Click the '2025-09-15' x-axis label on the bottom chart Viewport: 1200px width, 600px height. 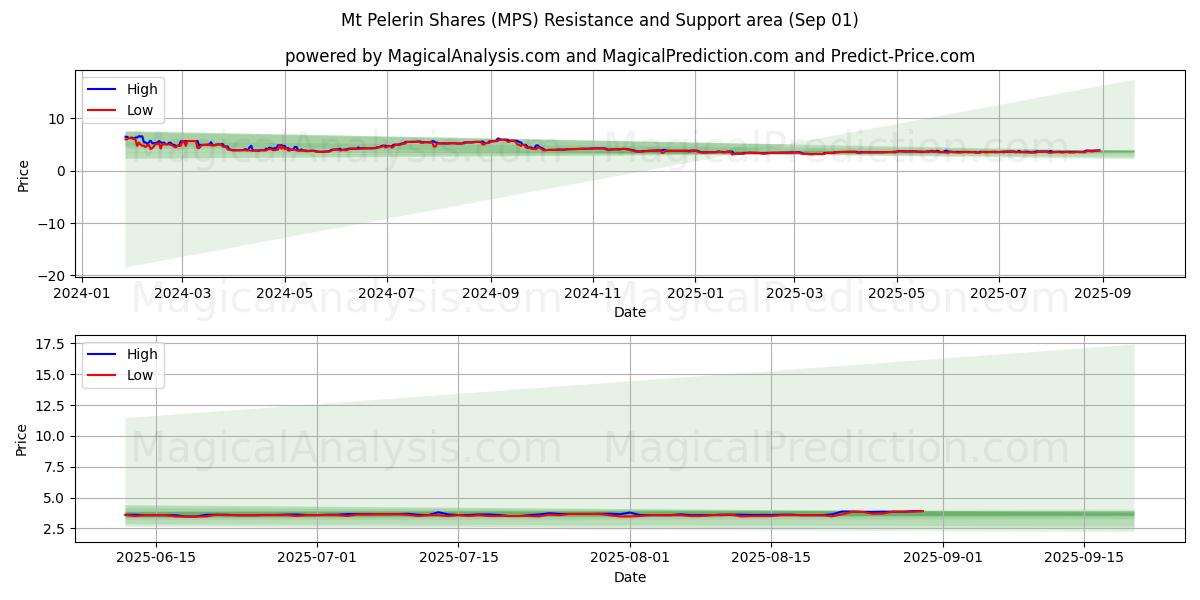click(1084, 559)
